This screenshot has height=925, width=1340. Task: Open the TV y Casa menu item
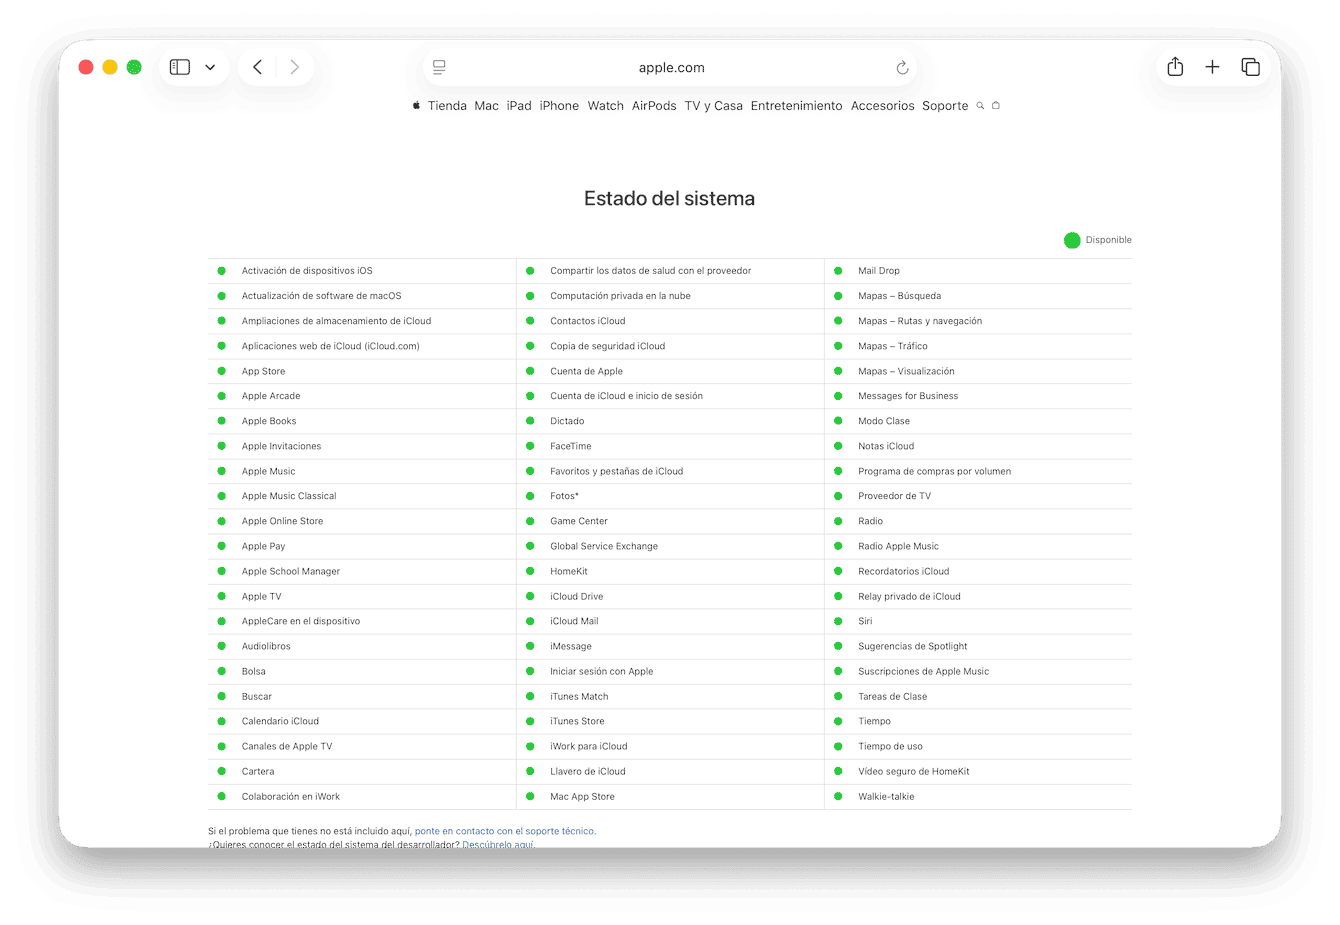(x=713, y=106)
